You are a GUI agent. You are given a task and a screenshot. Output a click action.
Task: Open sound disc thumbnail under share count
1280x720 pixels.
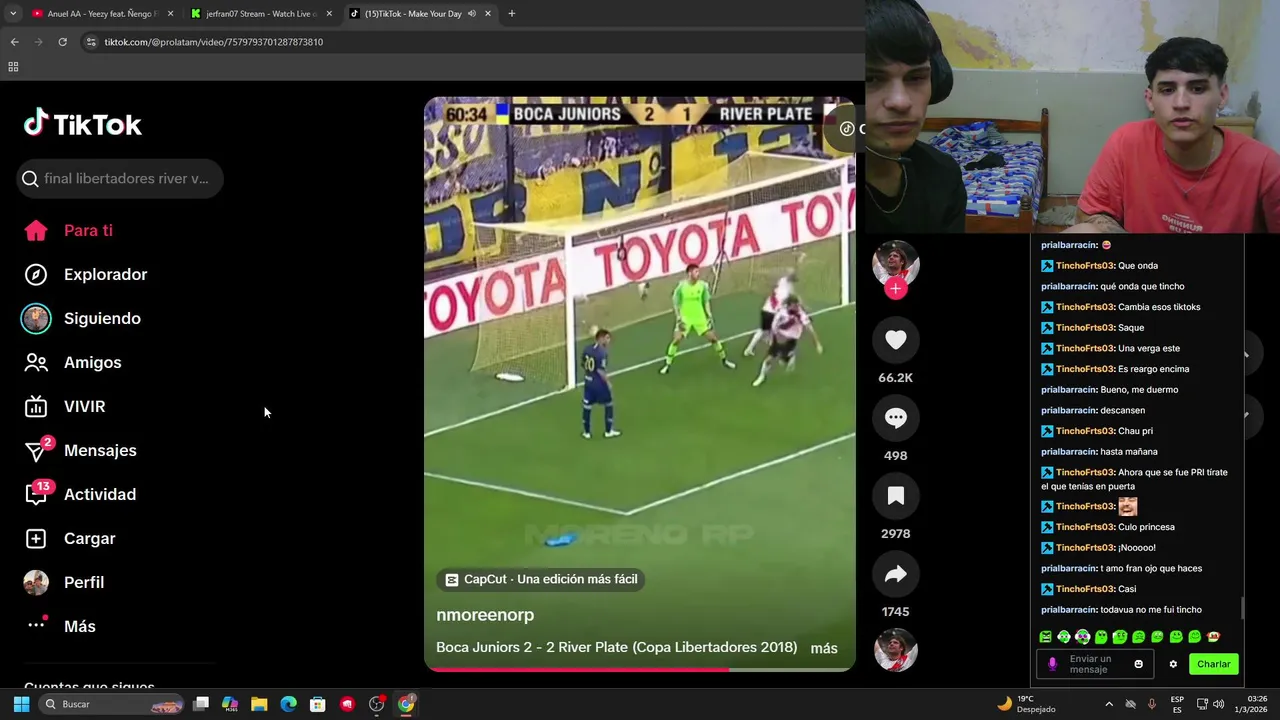point(896,650)
